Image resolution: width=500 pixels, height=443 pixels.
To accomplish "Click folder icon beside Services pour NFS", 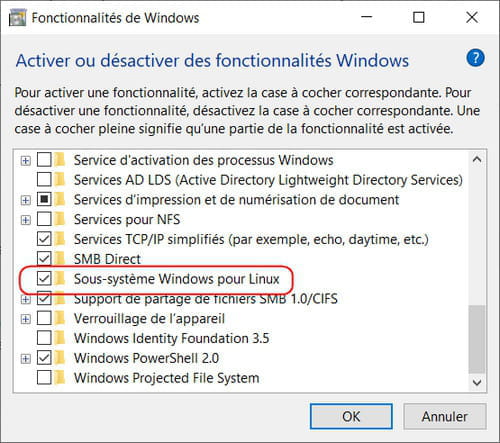I will 60,219.
